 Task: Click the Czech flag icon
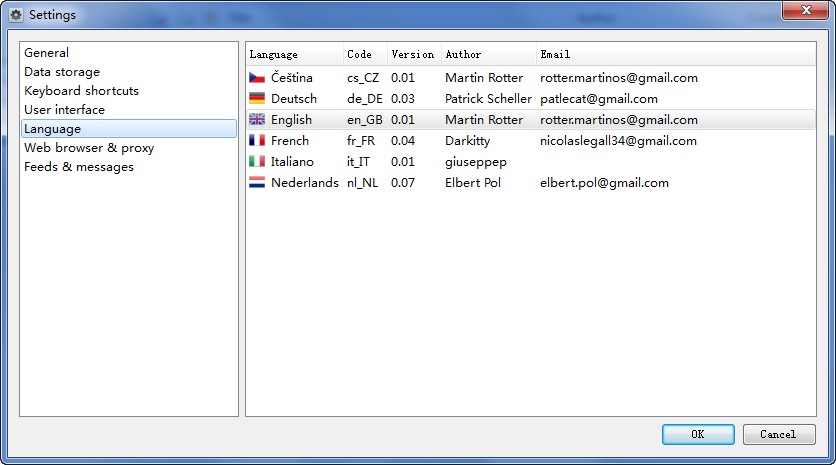[257, 78]
